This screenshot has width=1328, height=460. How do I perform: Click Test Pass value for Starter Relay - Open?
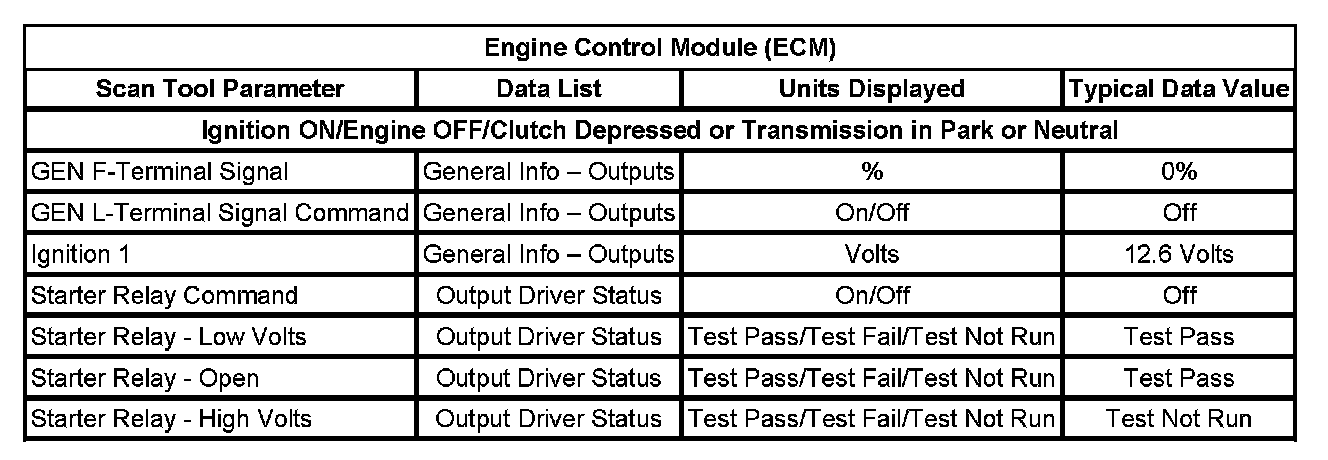pyautogui.click(x=1178, y=378)
